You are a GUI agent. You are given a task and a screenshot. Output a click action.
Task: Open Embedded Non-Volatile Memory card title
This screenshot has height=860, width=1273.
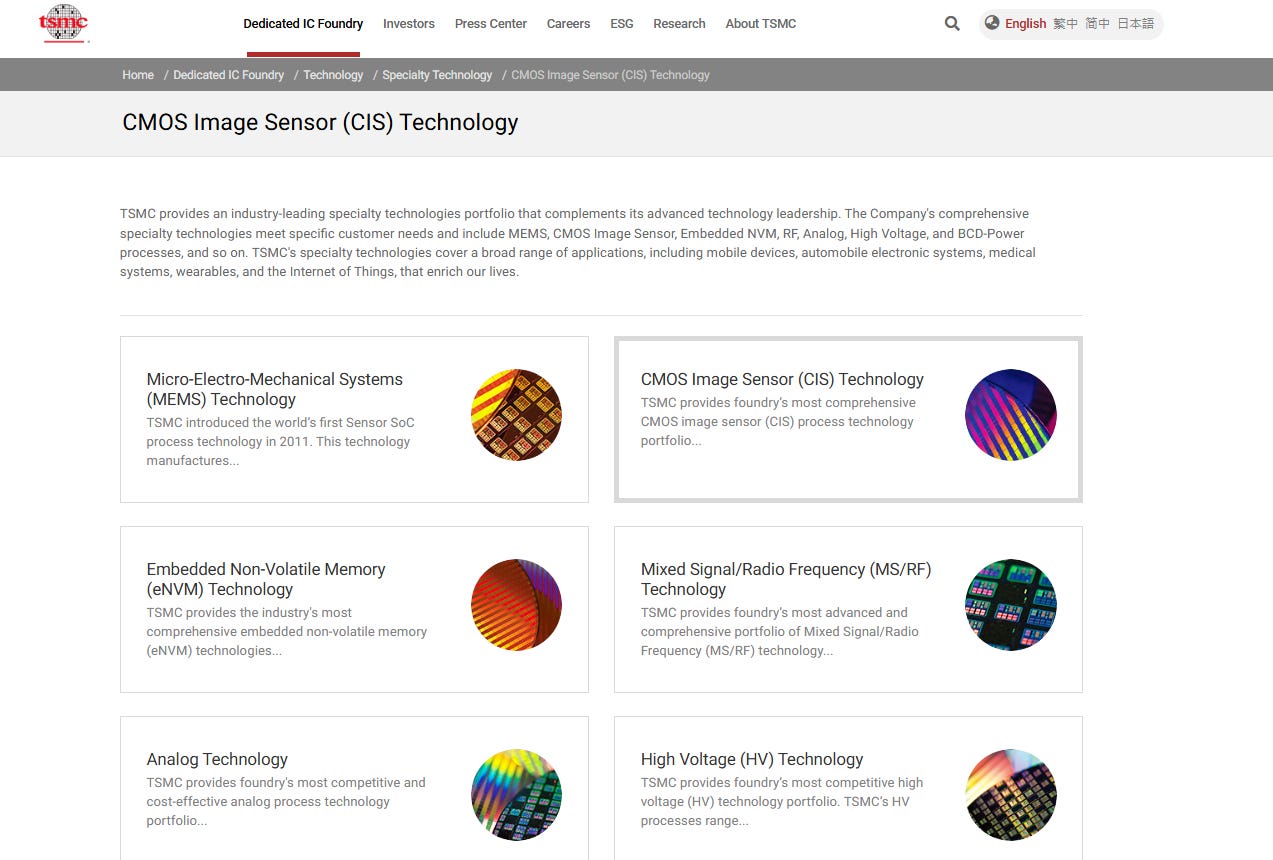[266, 579]
